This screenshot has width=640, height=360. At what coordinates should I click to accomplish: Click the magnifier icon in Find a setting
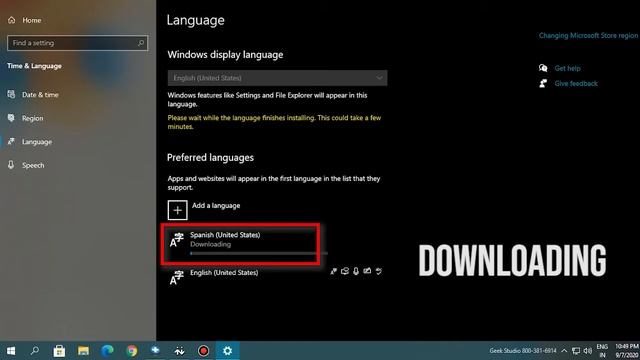click(x=141, y=43)
